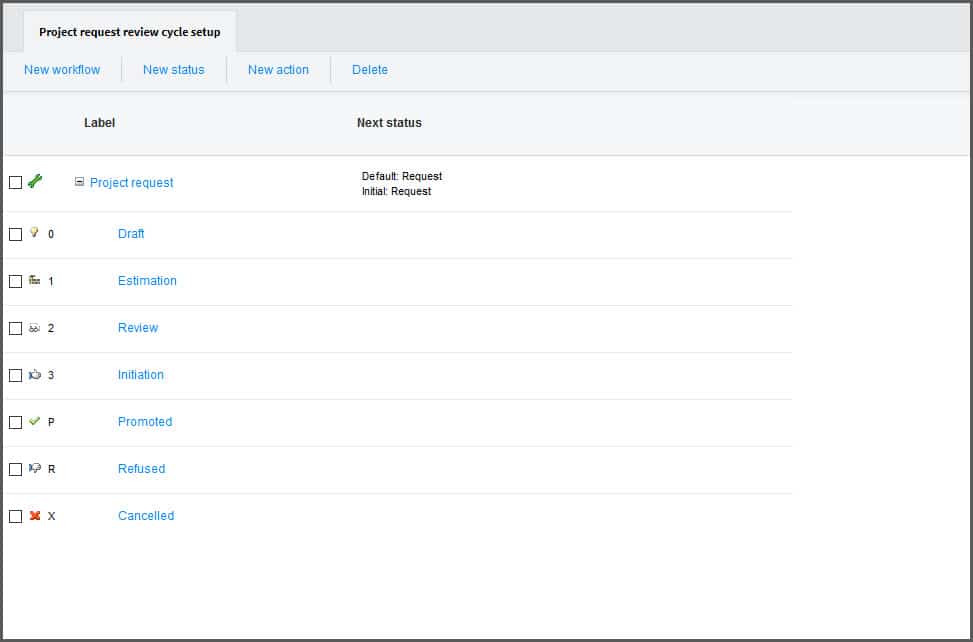Click the glasses icon for Review status
The image size is (973, 642).
[x=34, y=328]
